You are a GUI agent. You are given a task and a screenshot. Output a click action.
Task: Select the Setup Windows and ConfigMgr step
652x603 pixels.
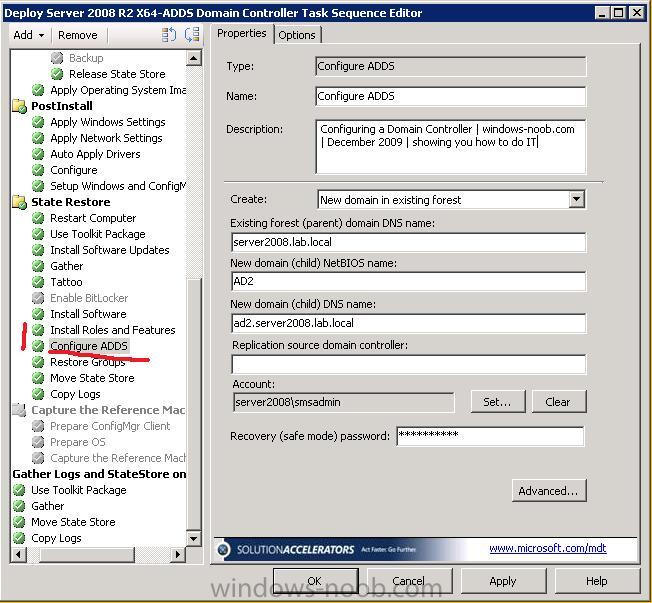click(118, 186)
